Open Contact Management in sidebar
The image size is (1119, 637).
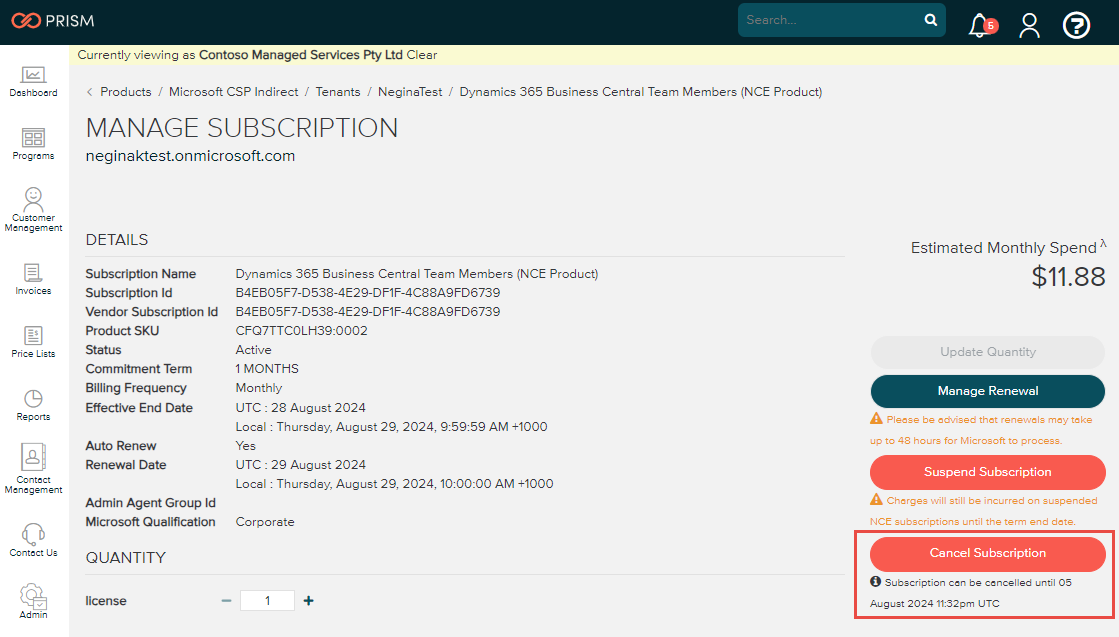coord(34,469)
